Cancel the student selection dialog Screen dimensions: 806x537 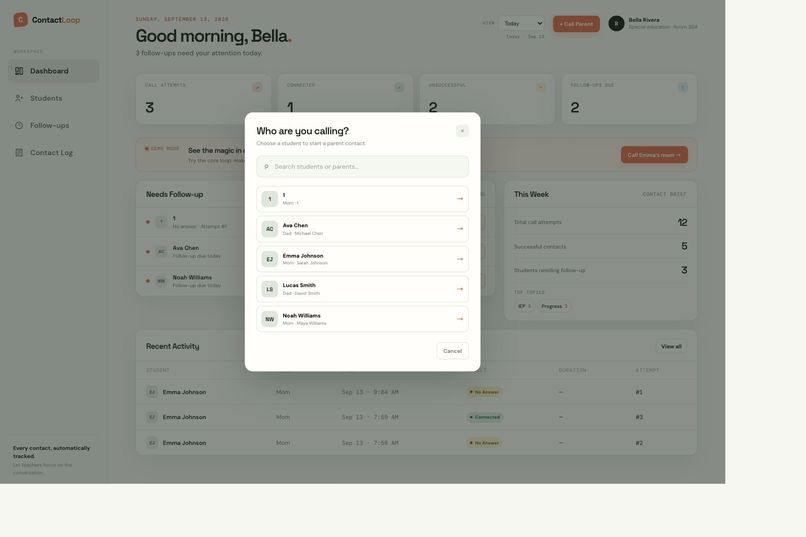click(x=452, y=351)
